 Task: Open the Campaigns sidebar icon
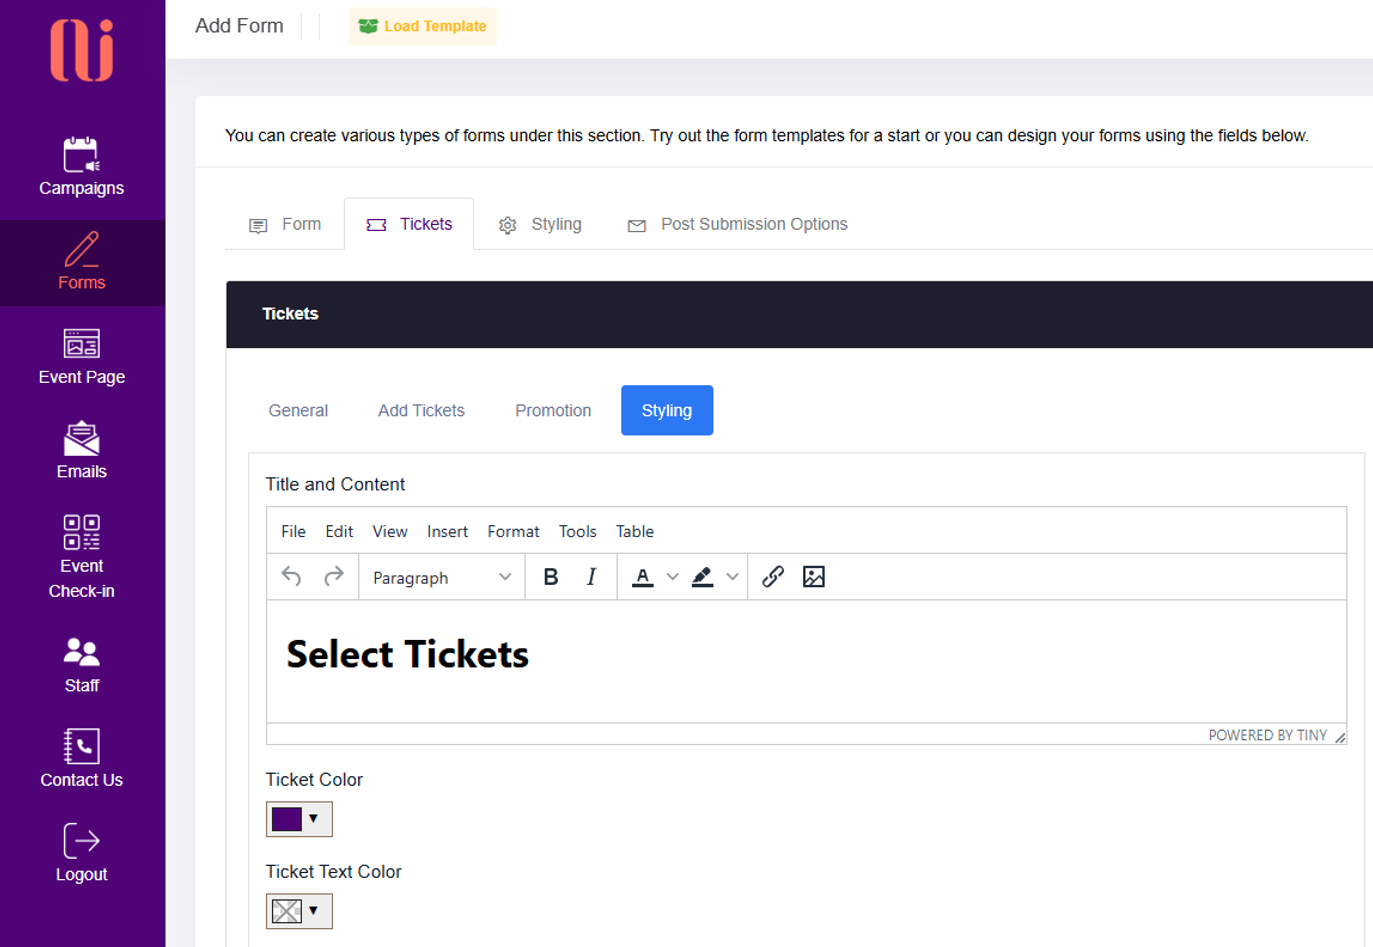(81, 156)
